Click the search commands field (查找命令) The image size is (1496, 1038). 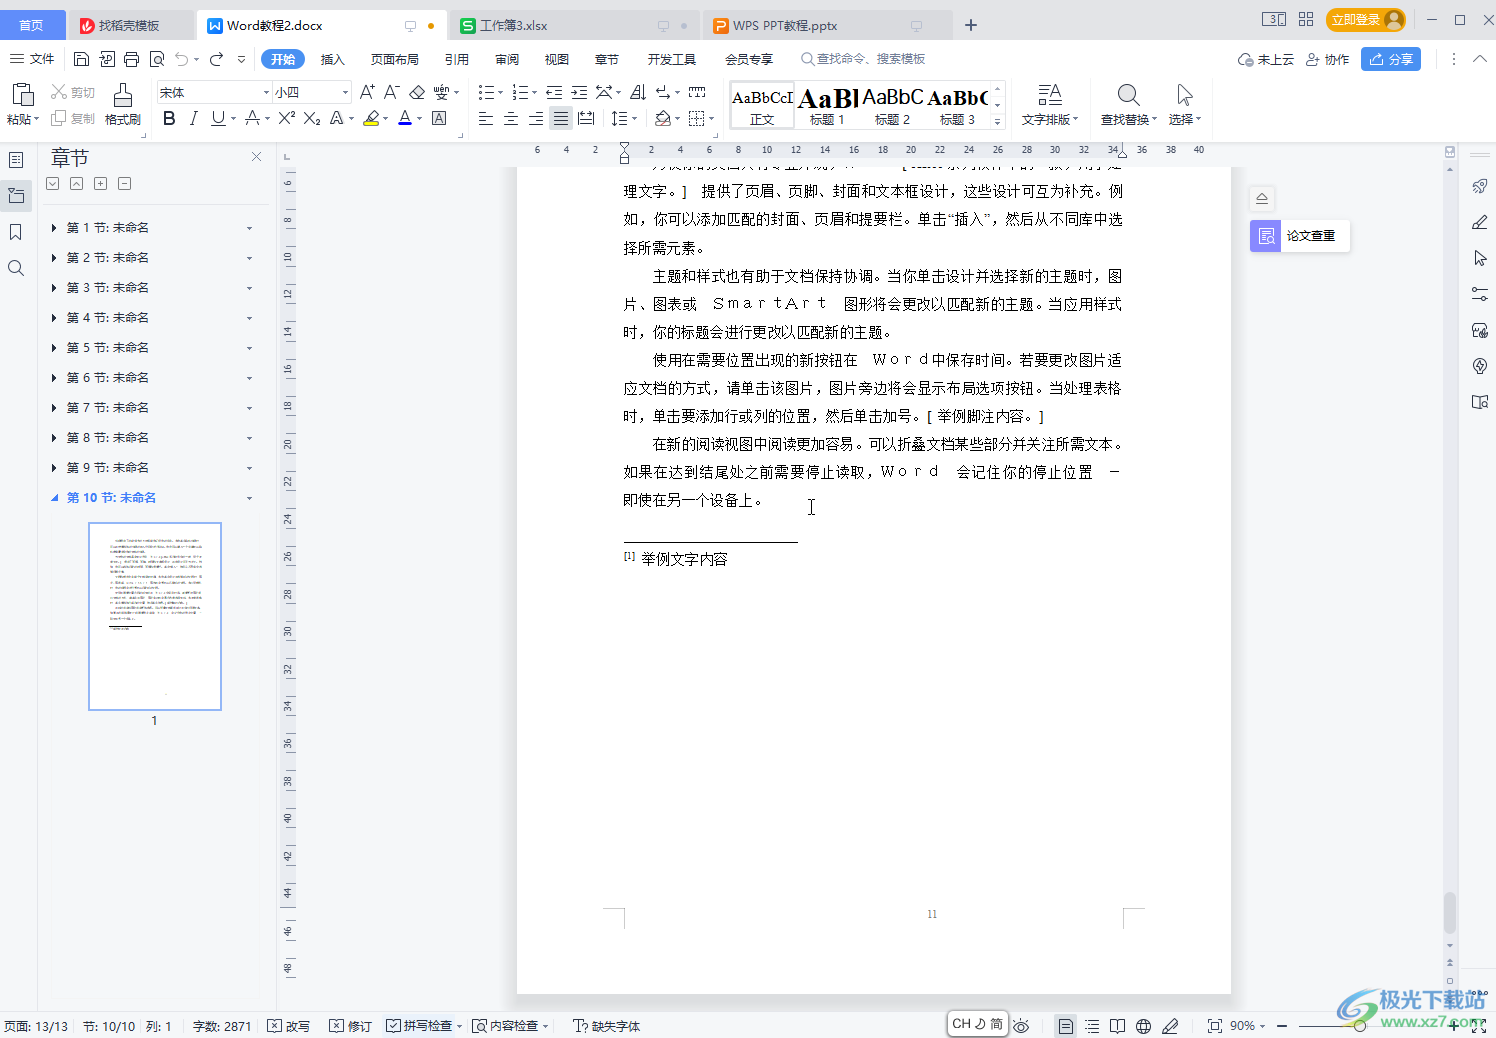863,59
